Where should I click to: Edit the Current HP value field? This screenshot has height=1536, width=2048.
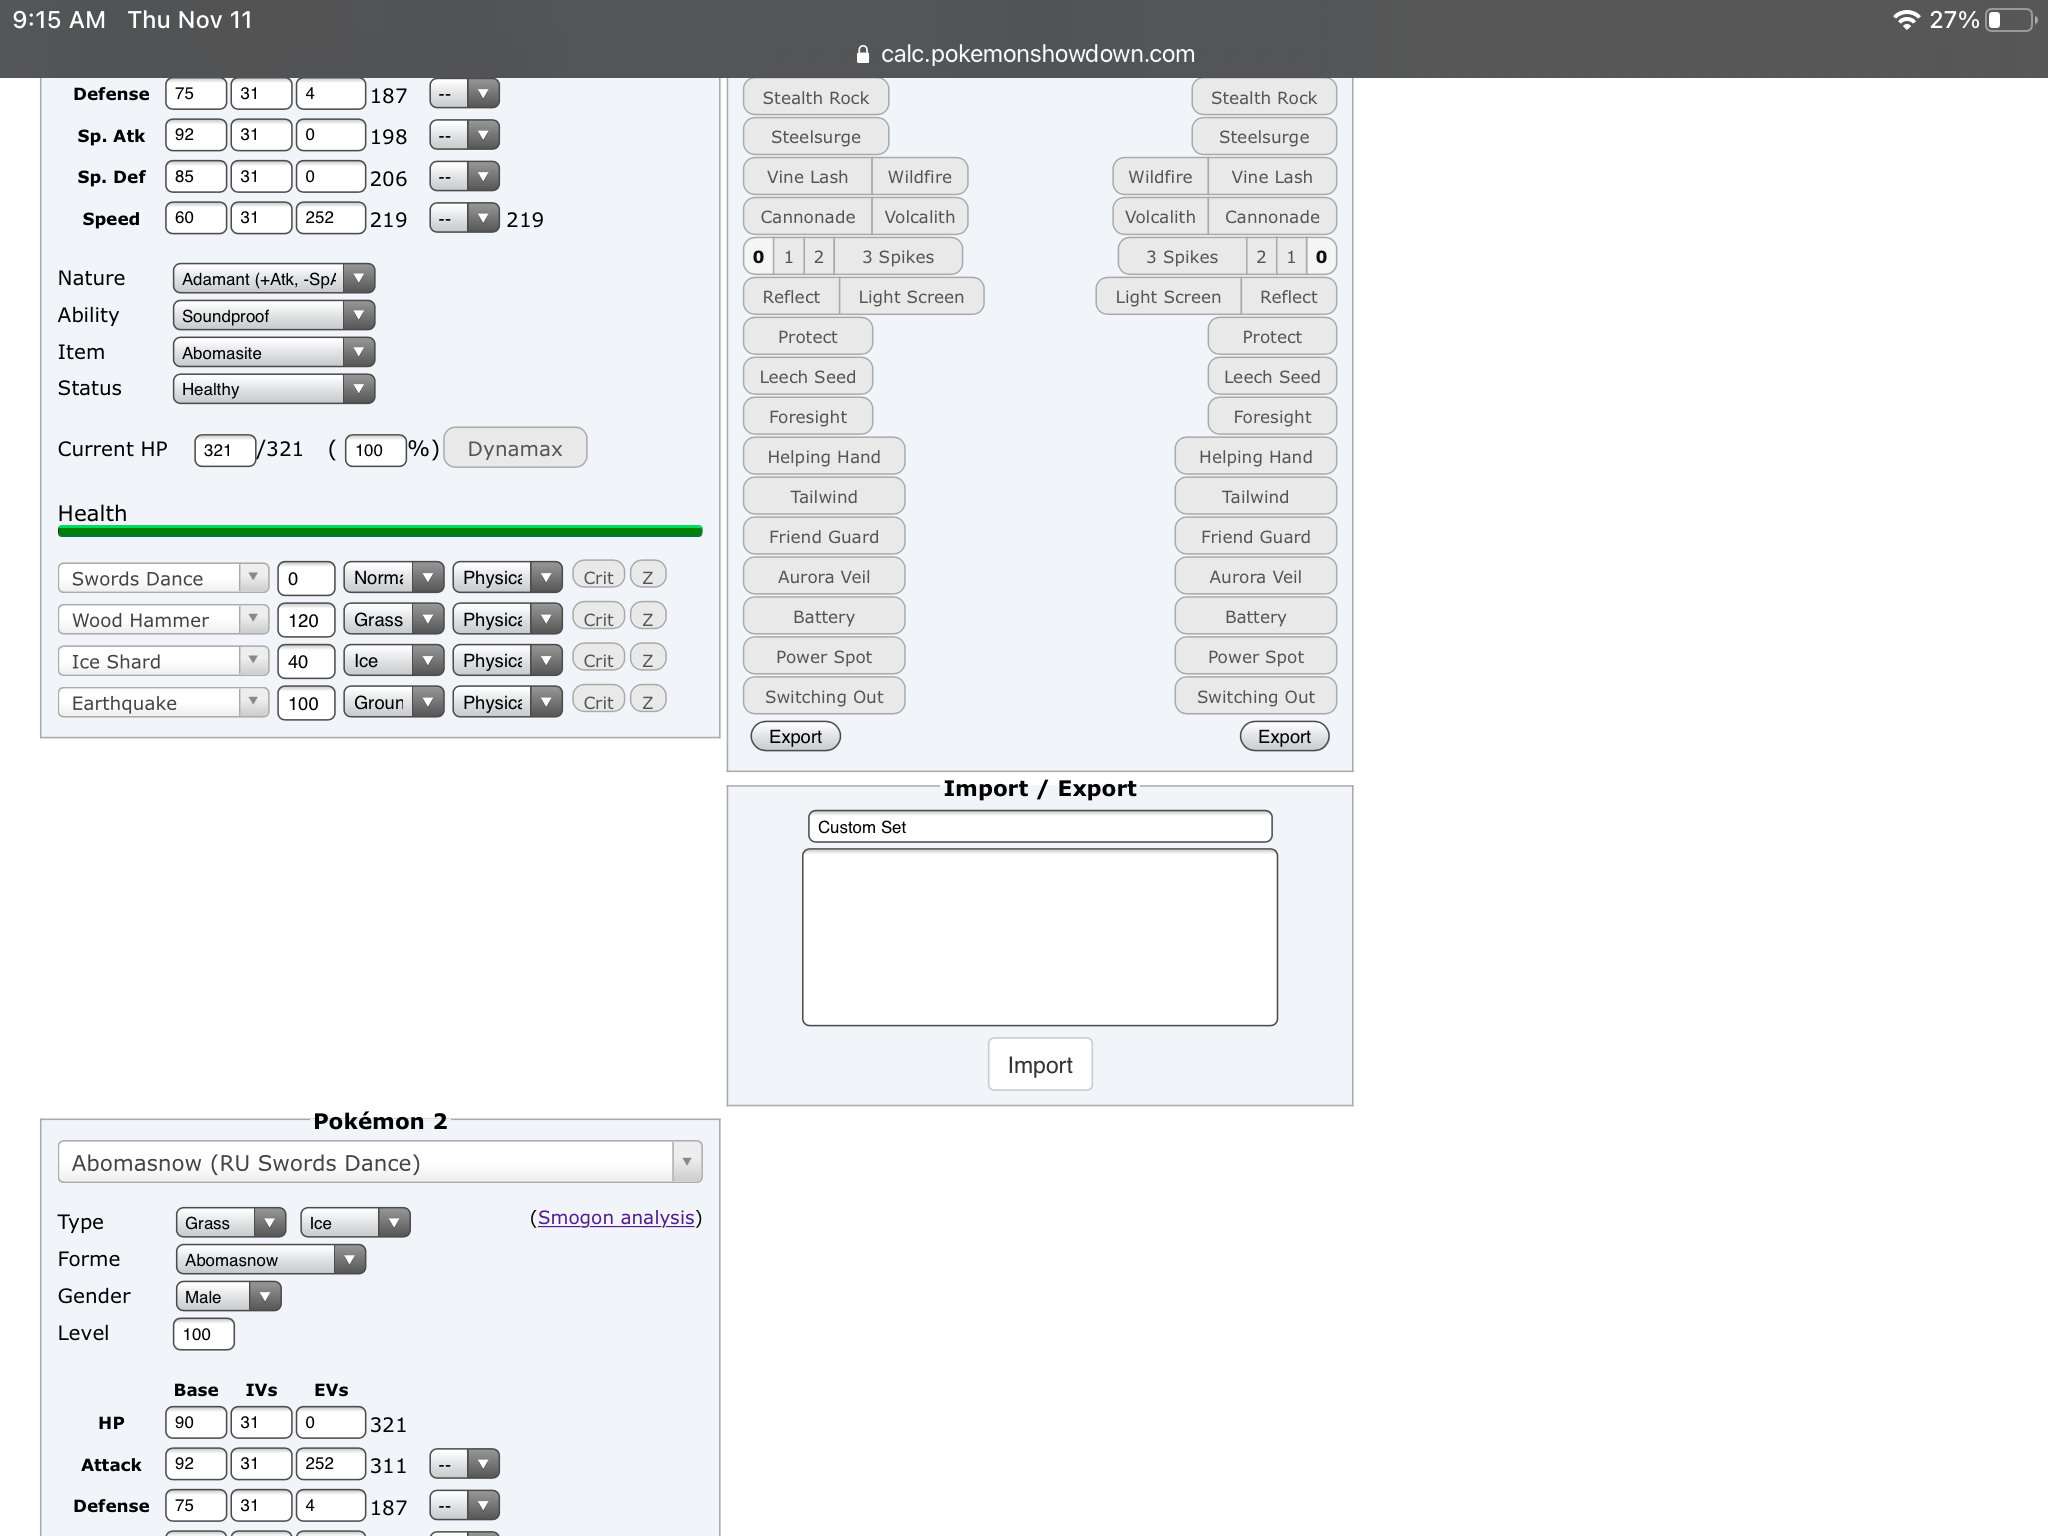tap(225, 450)
